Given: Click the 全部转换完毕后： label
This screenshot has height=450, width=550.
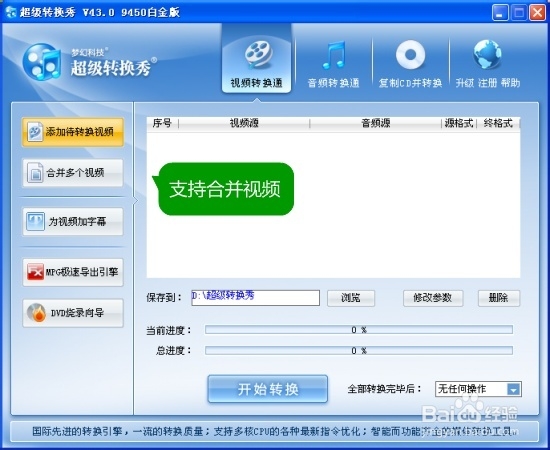Looking at the screenshot, I should pyautogui.click(x=385, y=389).
